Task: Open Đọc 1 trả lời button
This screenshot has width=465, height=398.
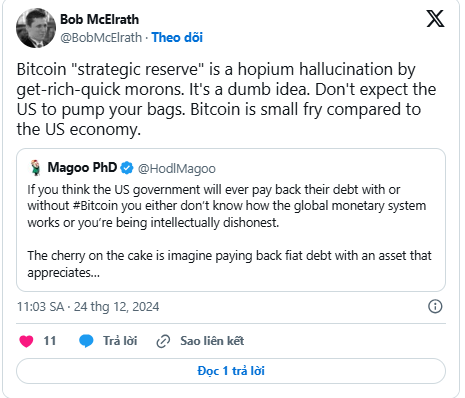Action: pos(231,371)
